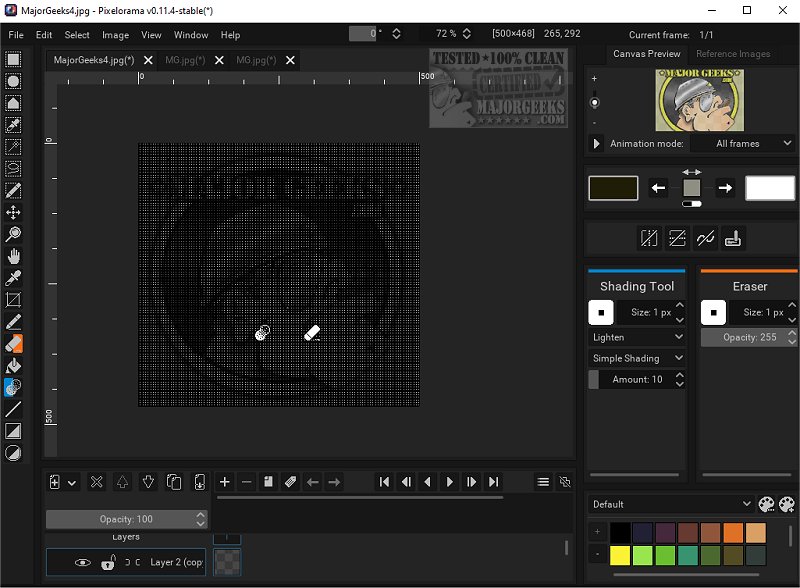This screenshot has height=588, width=800.
Task: Play the animation forward
Action: click(450, 482)
